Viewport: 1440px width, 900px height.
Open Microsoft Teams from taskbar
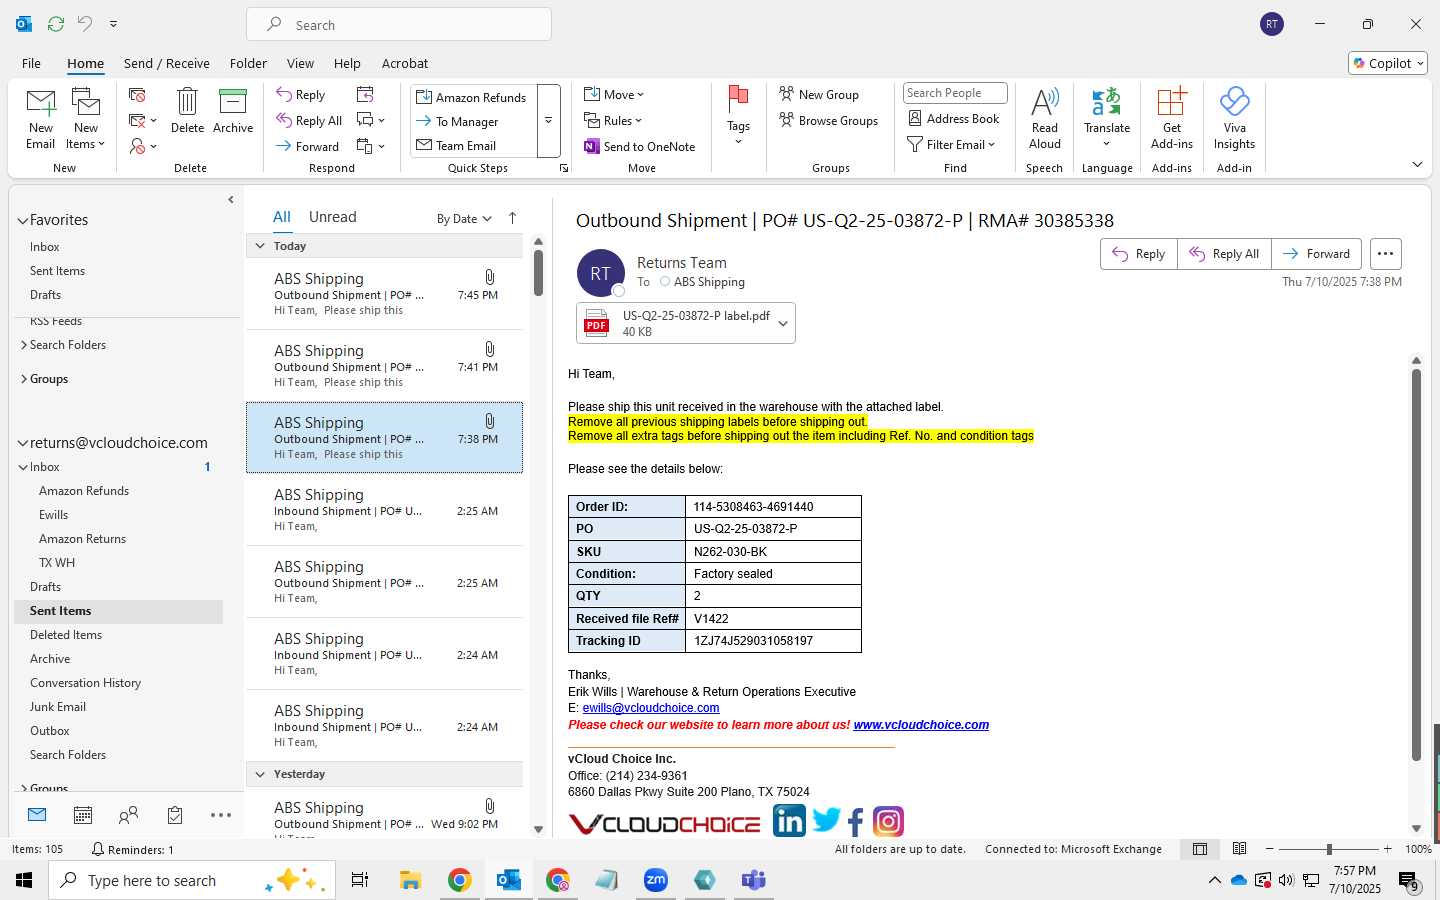pyautogui.click(x=753, y=880)
